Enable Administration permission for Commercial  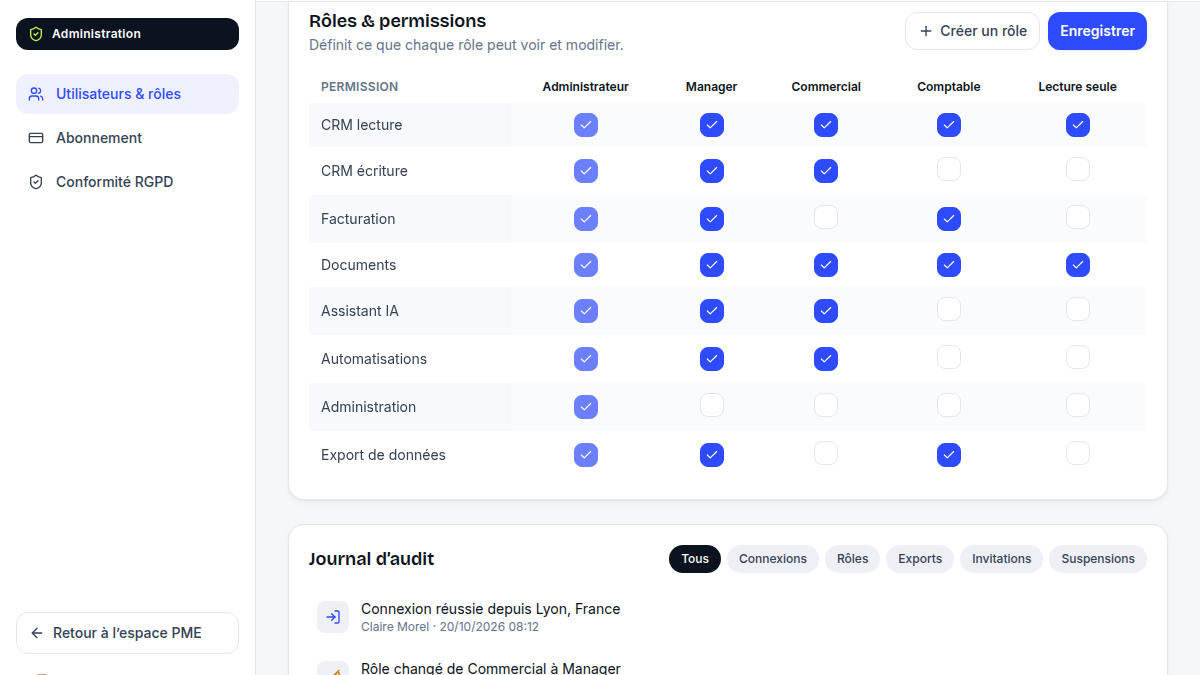(x=826, y=405)
